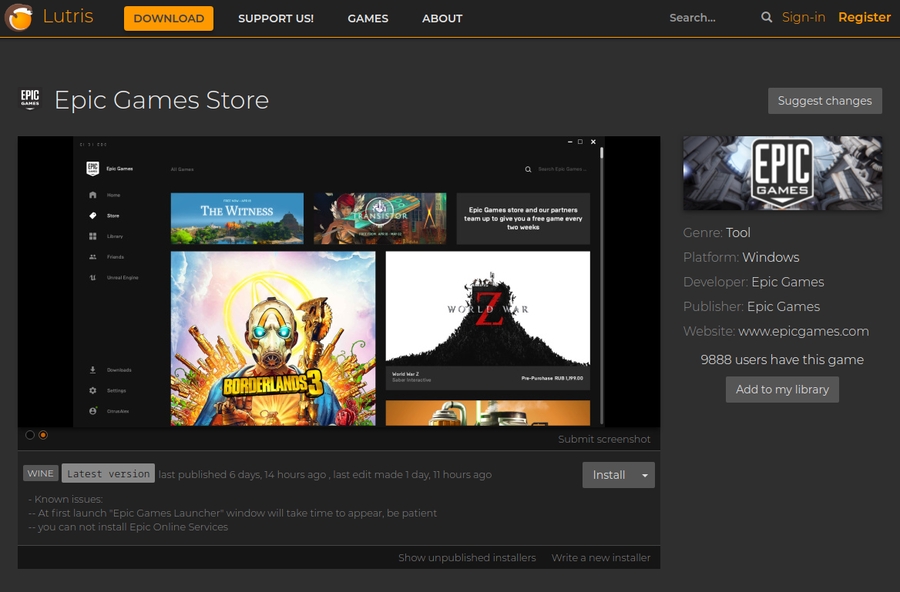The height and width of the screenshot is (592, 900).
Task: Click the Submit screenshot link
Action: click(604, 439)
